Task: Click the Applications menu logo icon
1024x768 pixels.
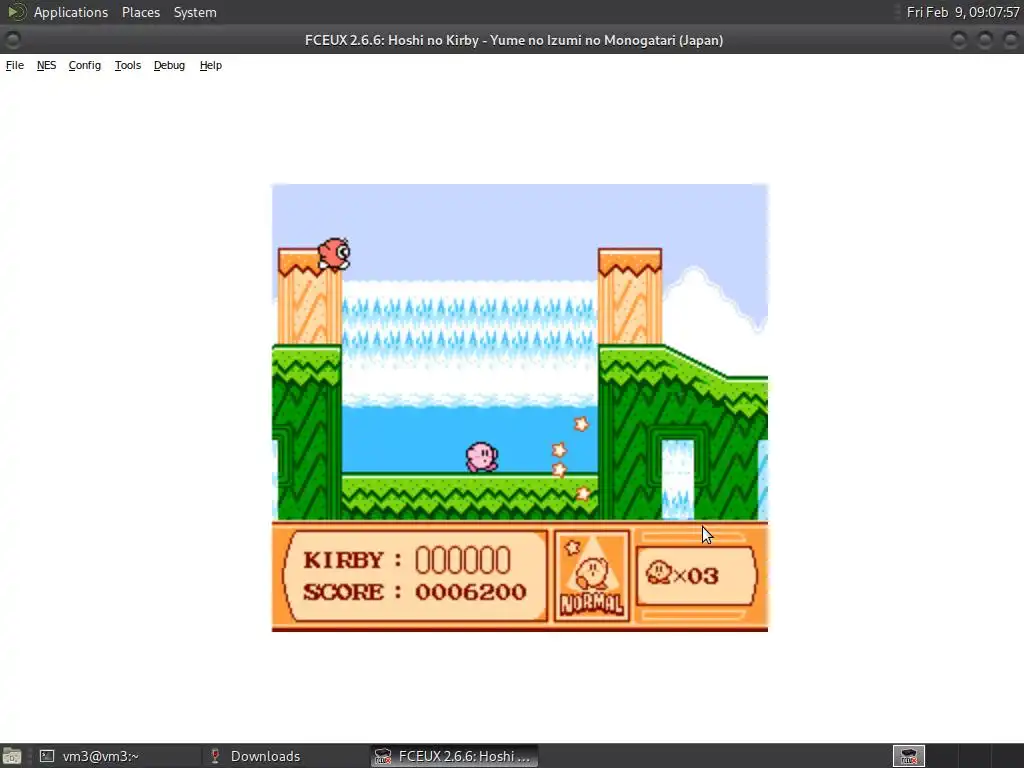Action: [x=16, y=12]
